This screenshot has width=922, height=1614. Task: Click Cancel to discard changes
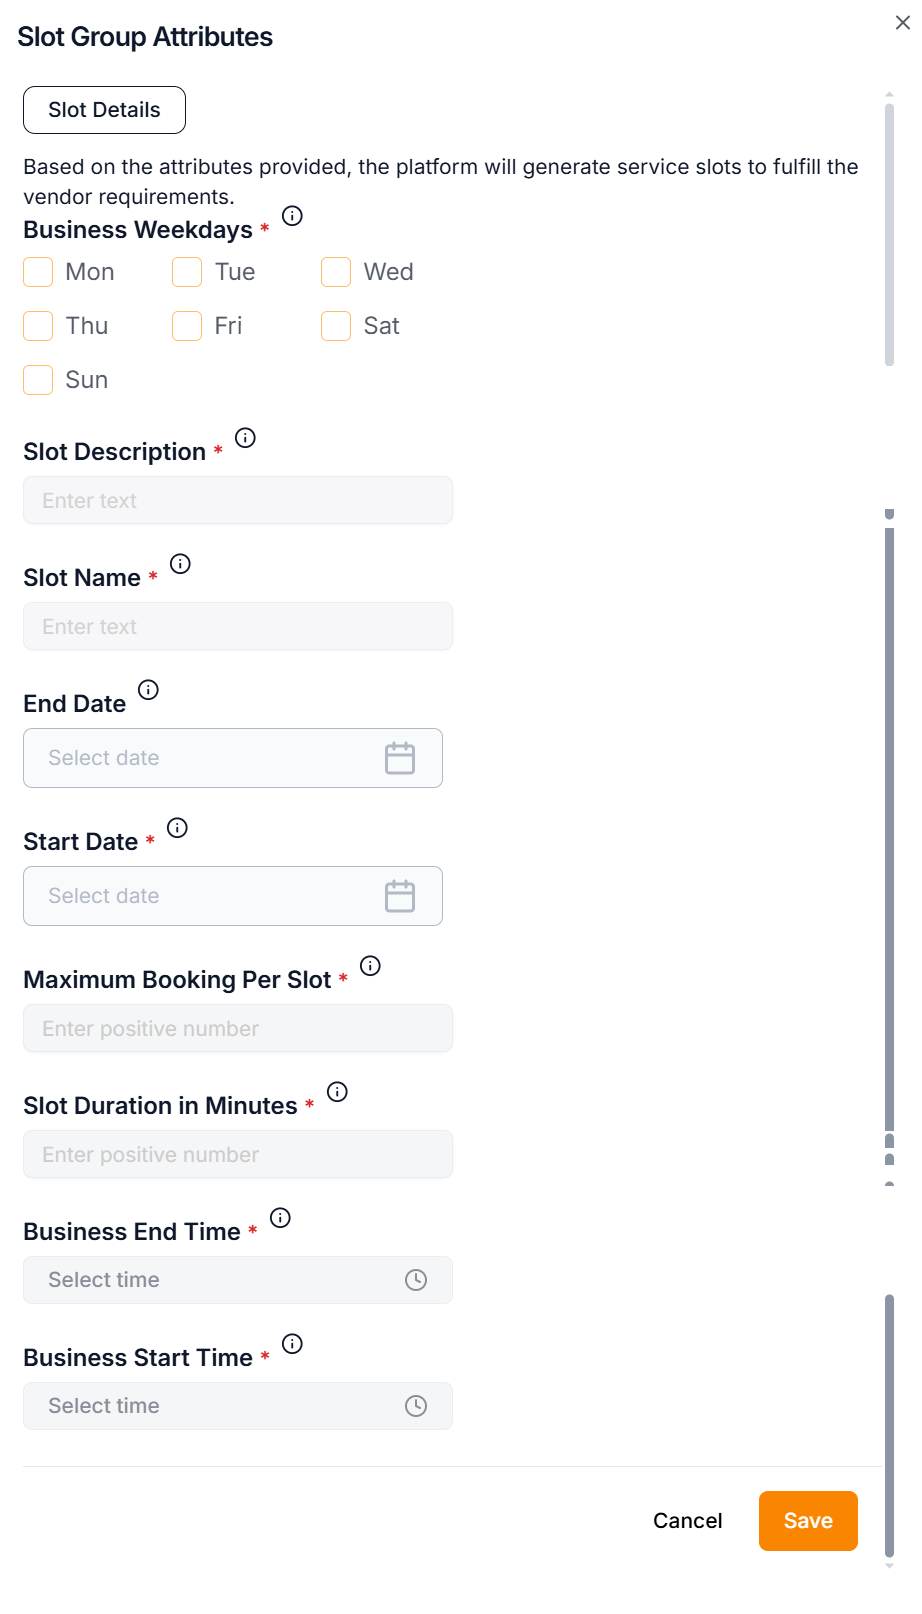(x=687, y=1521)
